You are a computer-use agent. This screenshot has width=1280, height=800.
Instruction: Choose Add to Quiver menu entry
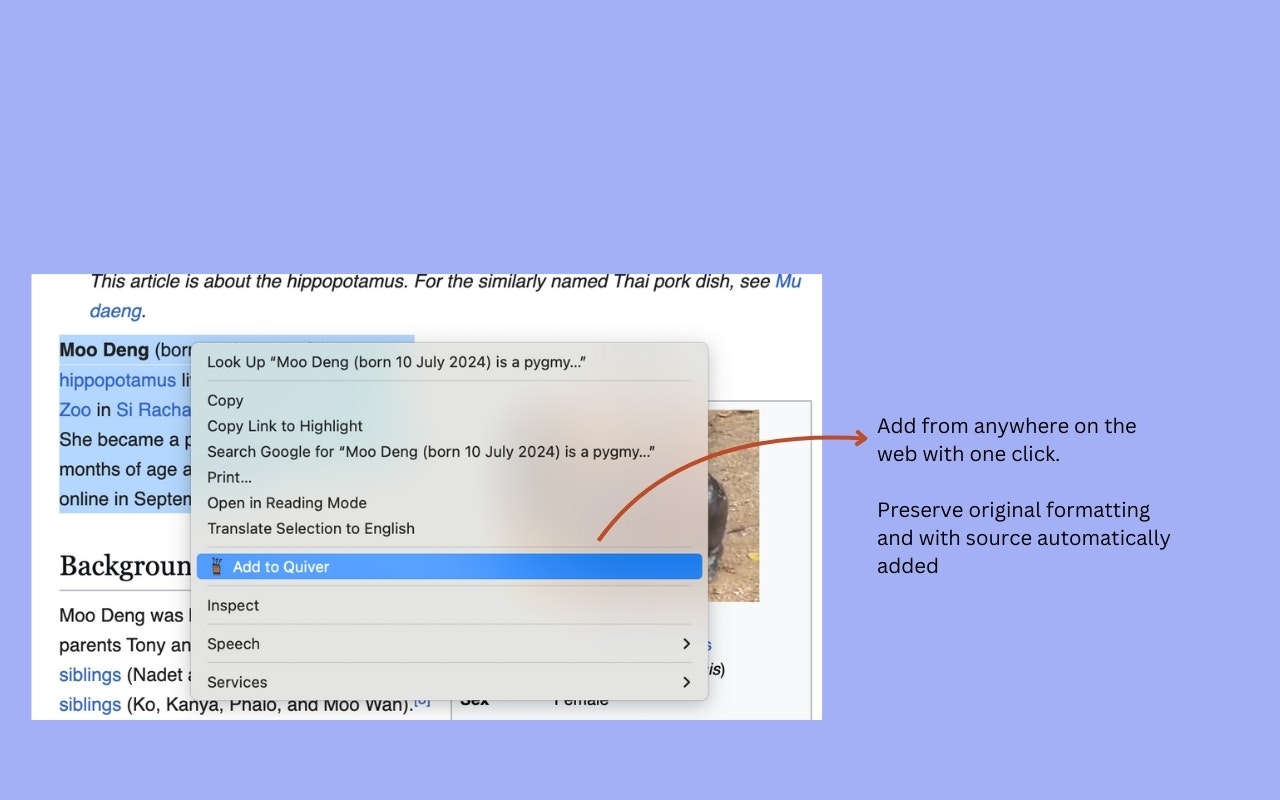click(449, 567)
